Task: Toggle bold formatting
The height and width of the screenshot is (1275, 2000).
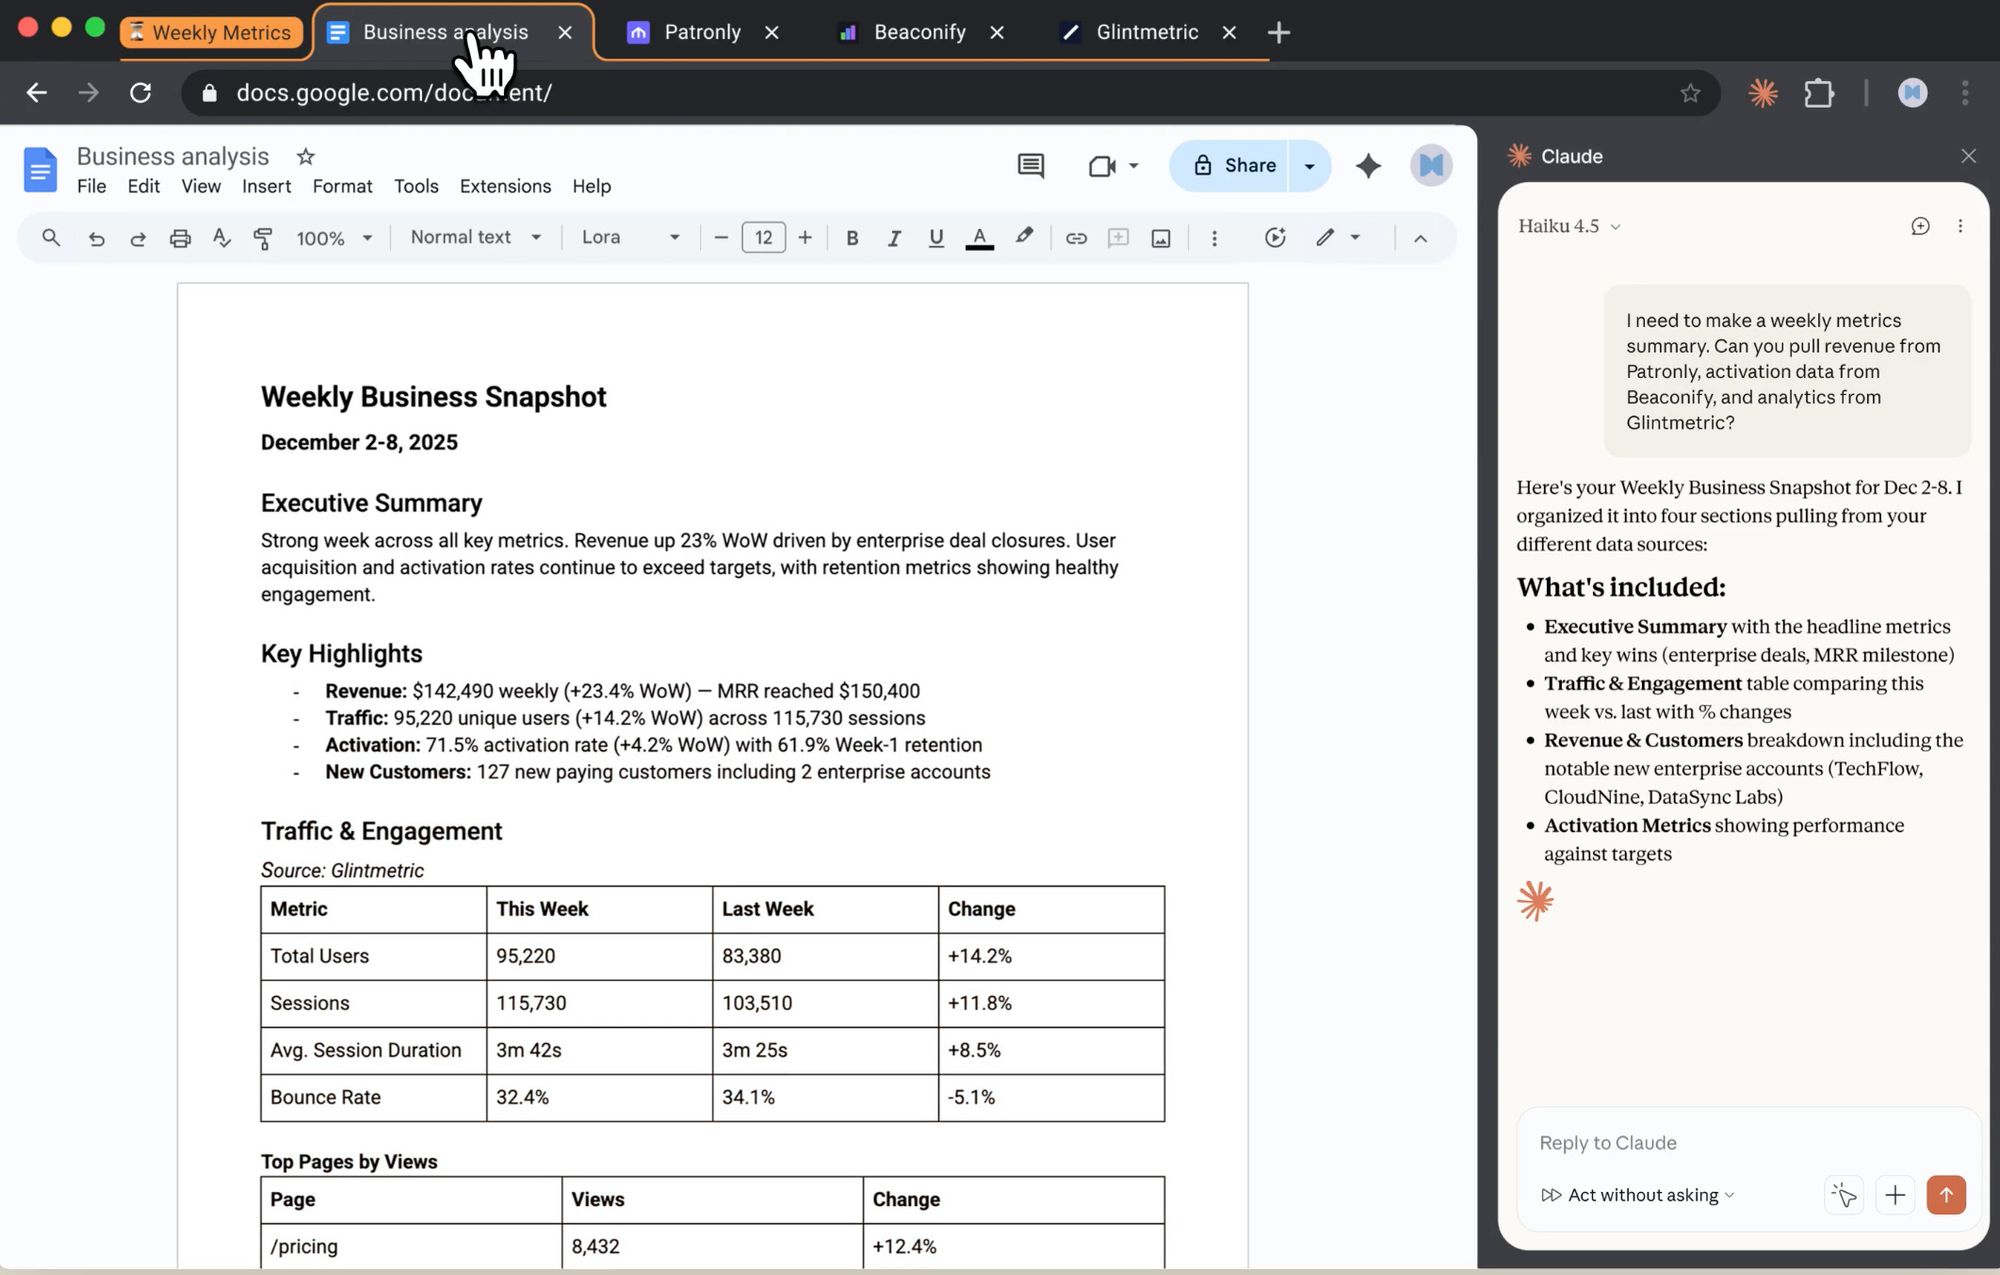Action: (x=852, y=238)
